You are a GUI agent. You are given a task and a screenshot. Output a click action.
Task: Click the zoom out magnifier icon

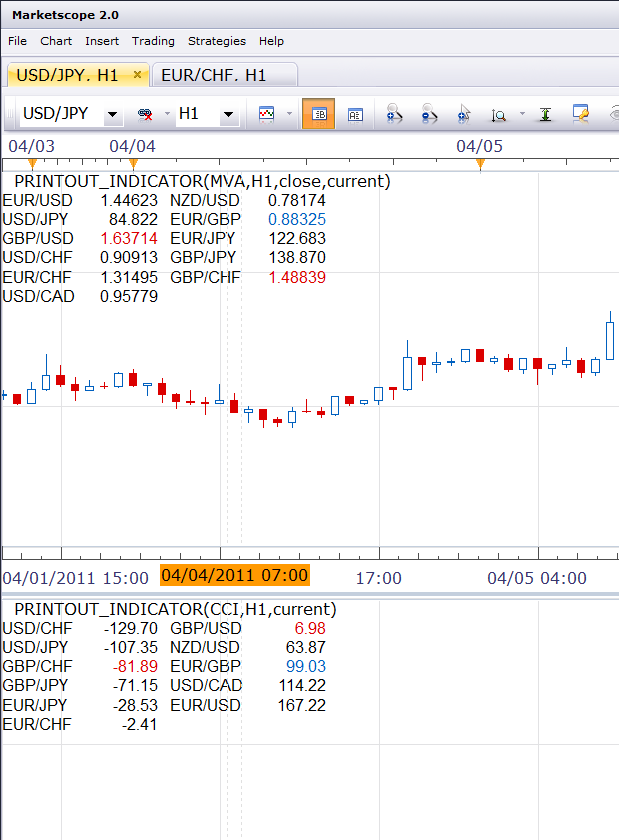[429, 114]
